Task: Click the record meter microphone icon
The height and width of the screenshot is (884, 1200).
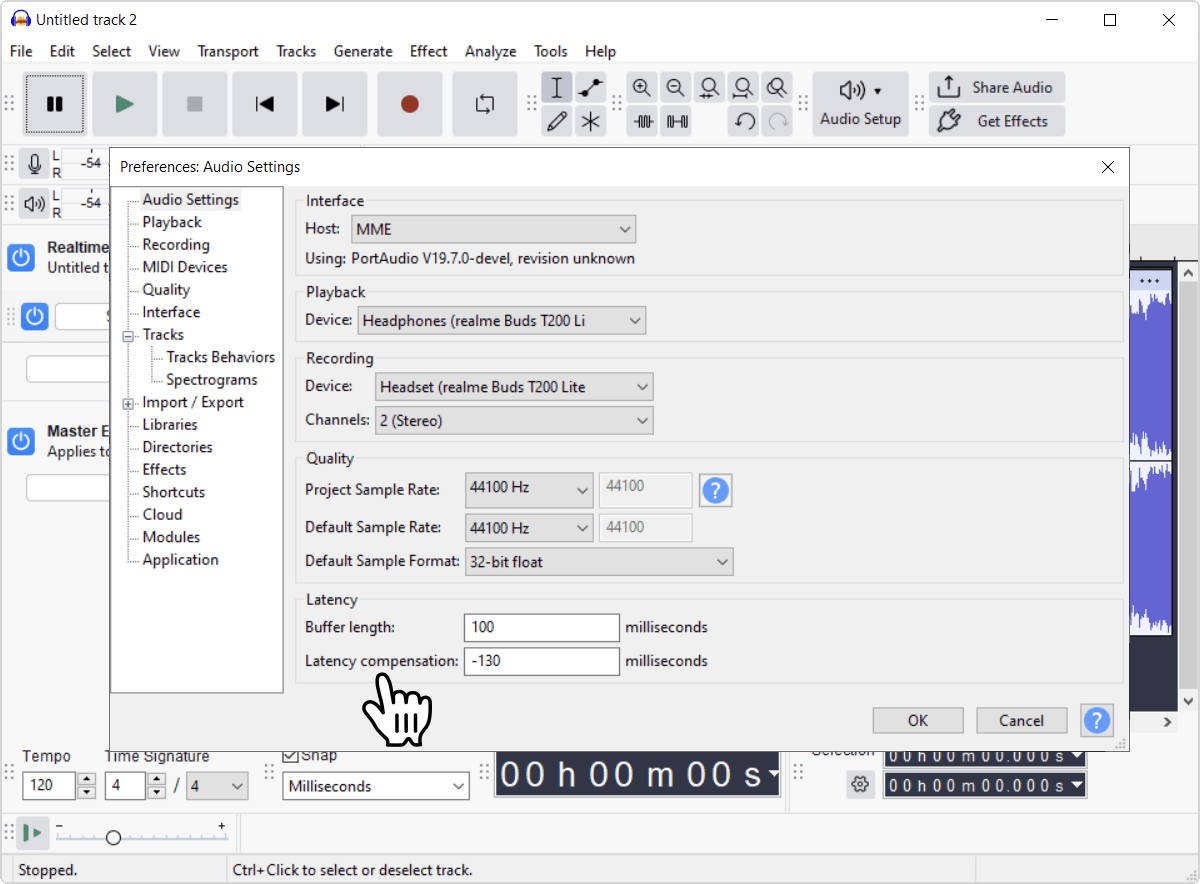Action: [35, 162]
